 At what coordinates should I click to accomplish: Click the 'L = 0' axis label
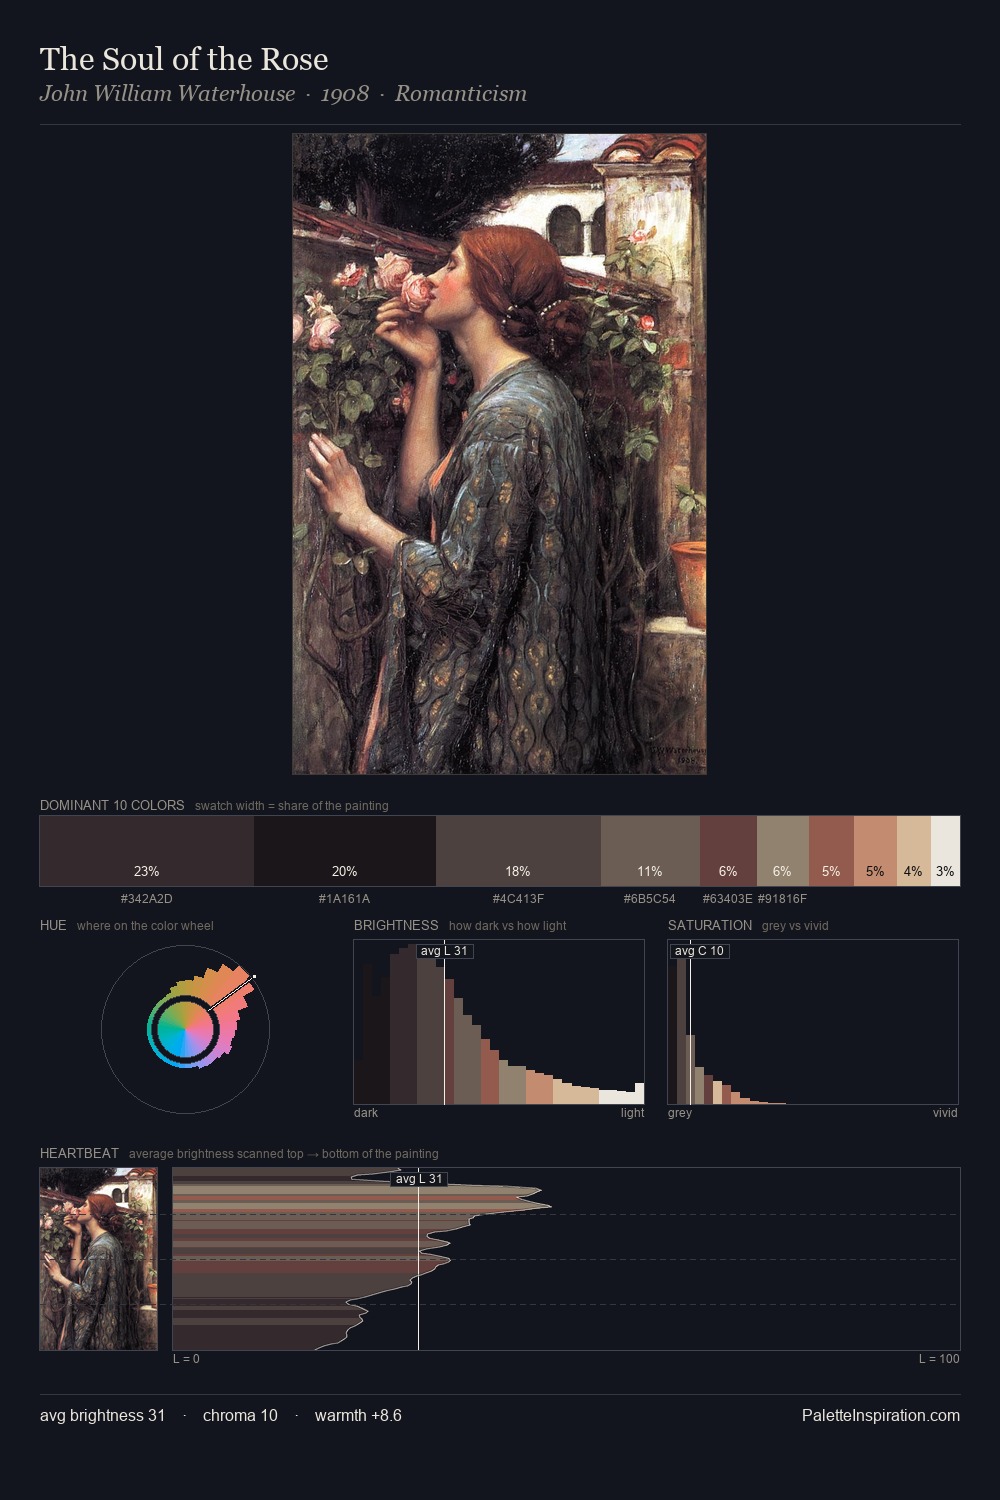[186, 1359]
